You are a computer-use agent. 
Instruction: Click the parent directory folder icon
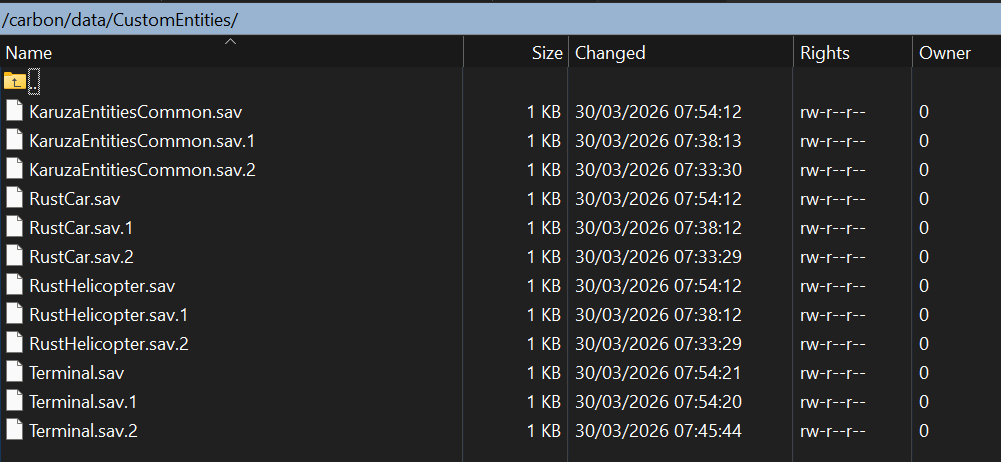tap(14, 81)
